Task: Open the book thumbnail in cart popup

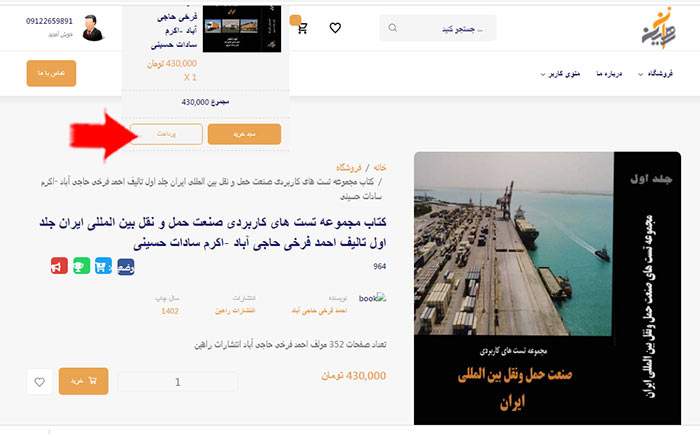Action: coord(242,29)
